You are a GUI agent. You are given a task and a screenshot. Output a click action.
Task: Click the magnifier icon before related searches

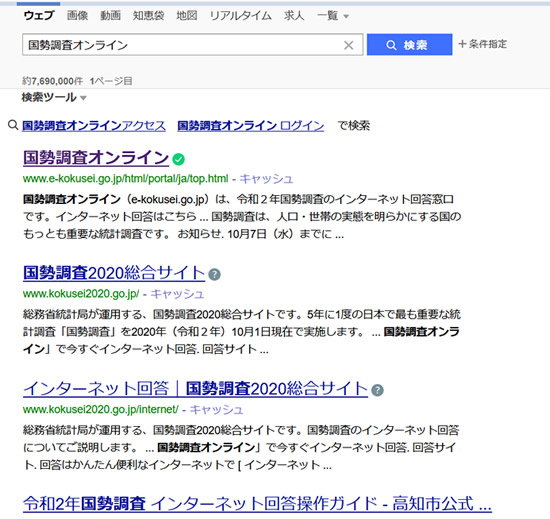click(x=13, y=125)
